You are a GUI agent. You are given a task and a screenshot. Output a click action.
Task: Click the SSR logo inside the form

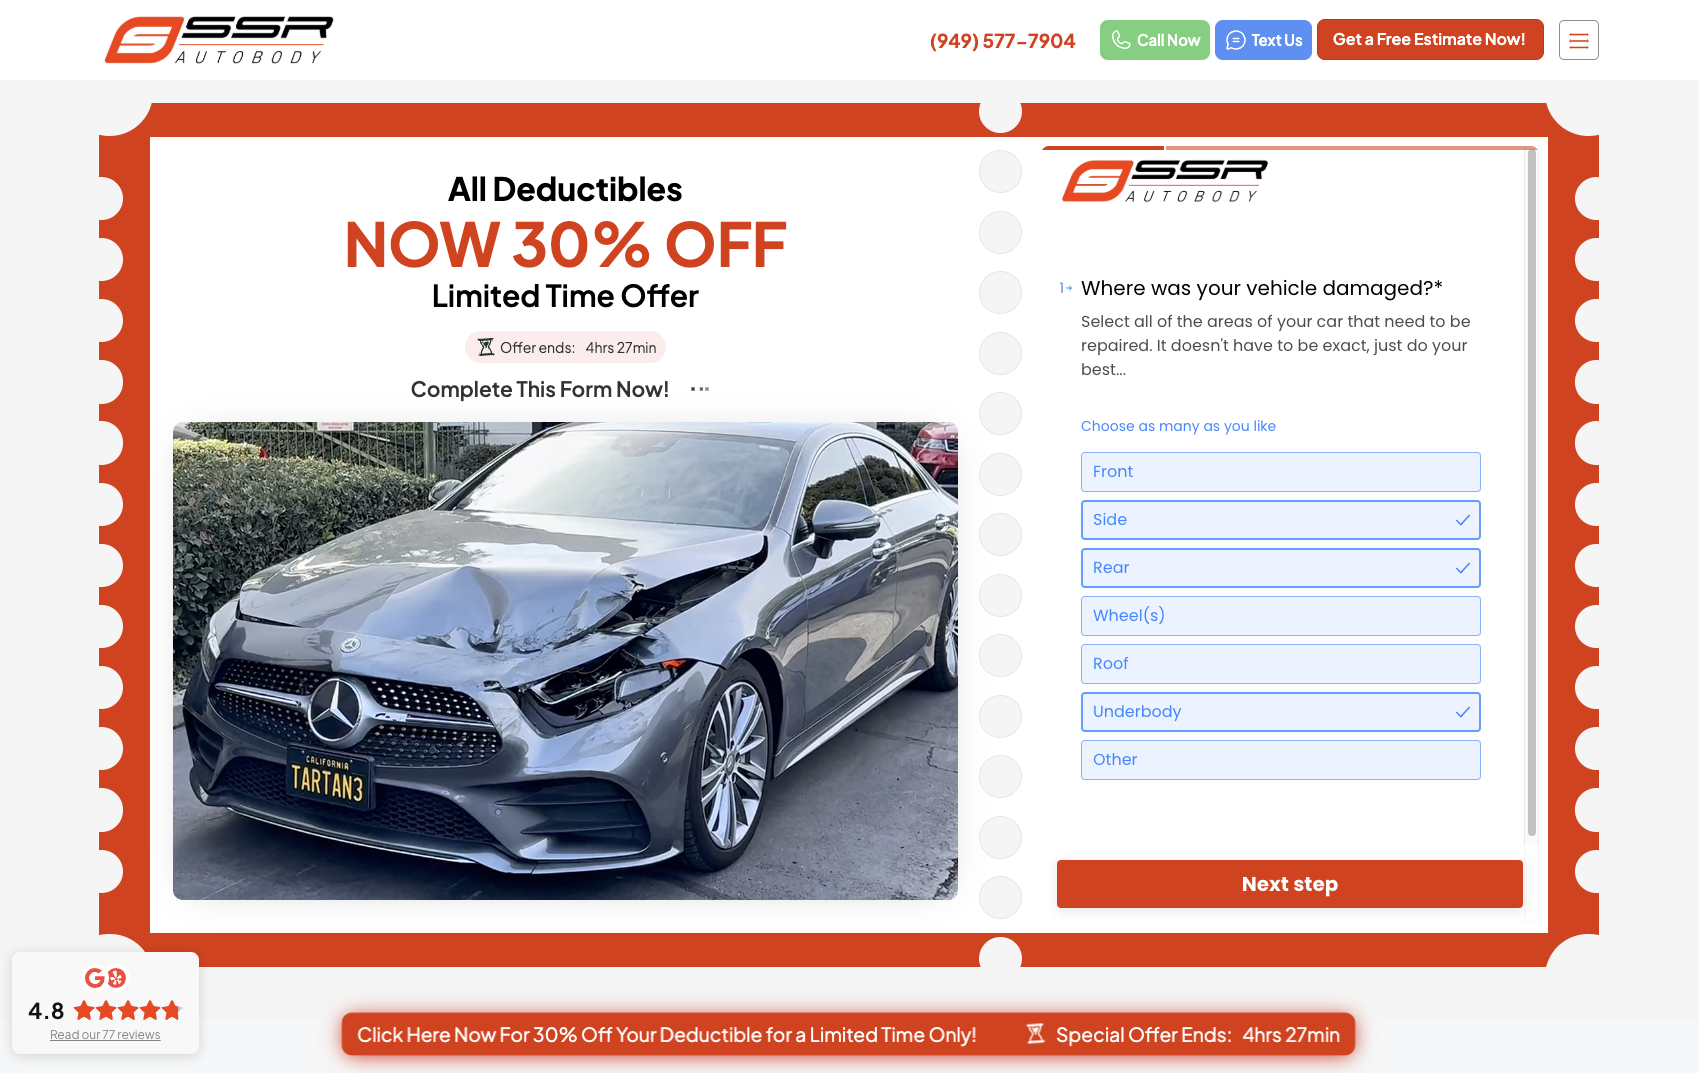[x=1165, y=181]
